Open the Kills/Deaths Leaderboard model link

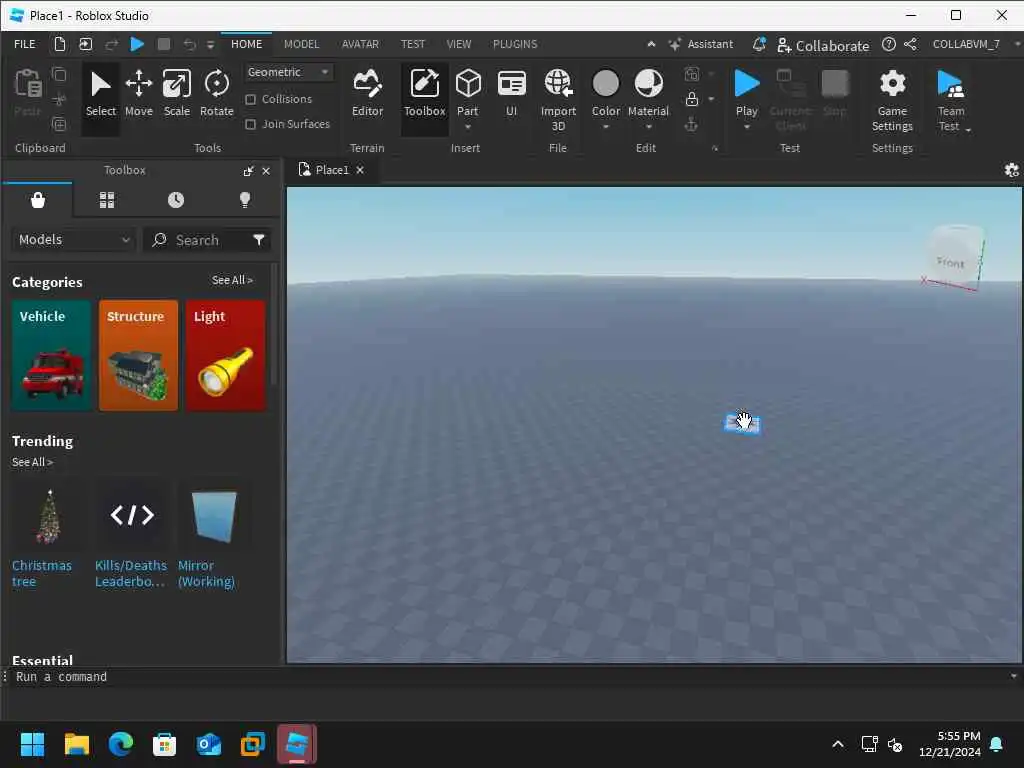tap(131, 573)
